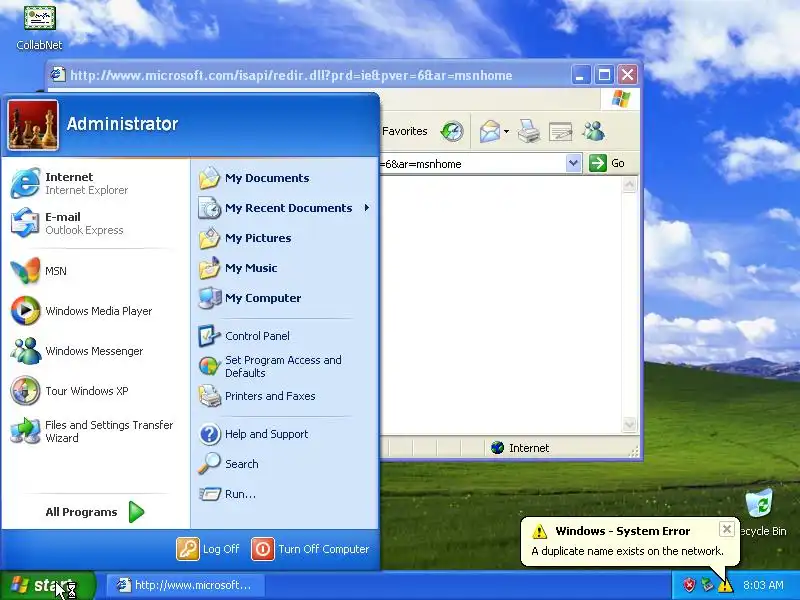This screenshot has height=600, width=800.
Task: Launch Tour Windows XP
Action: (x=95, y=391)
